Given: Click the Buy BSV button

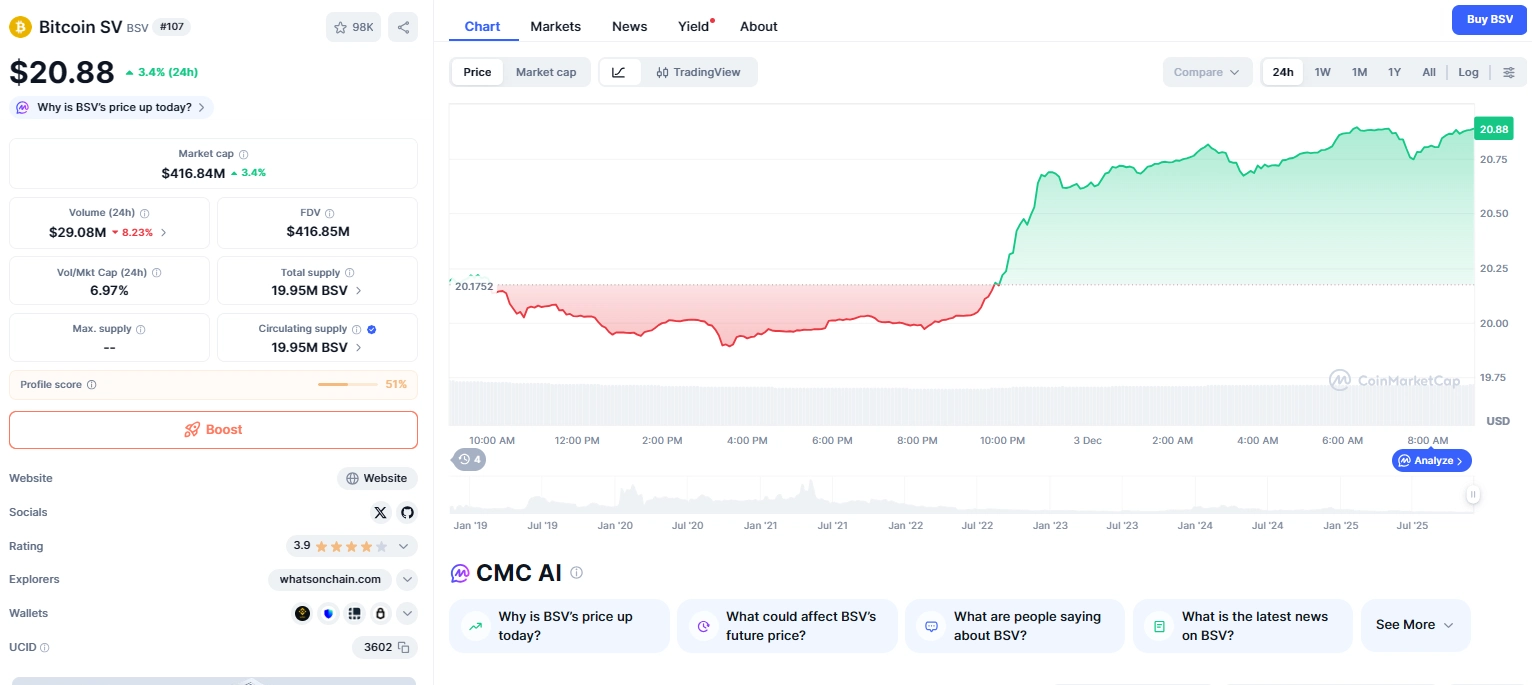Looking at the screenshot, I should click(x=1489, y=19).
